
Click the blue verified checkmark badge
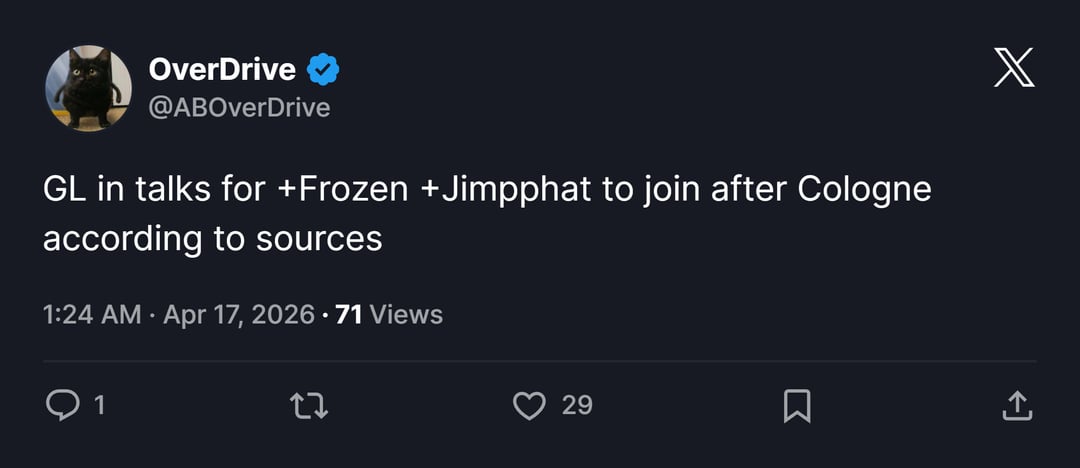pos(323,70)
